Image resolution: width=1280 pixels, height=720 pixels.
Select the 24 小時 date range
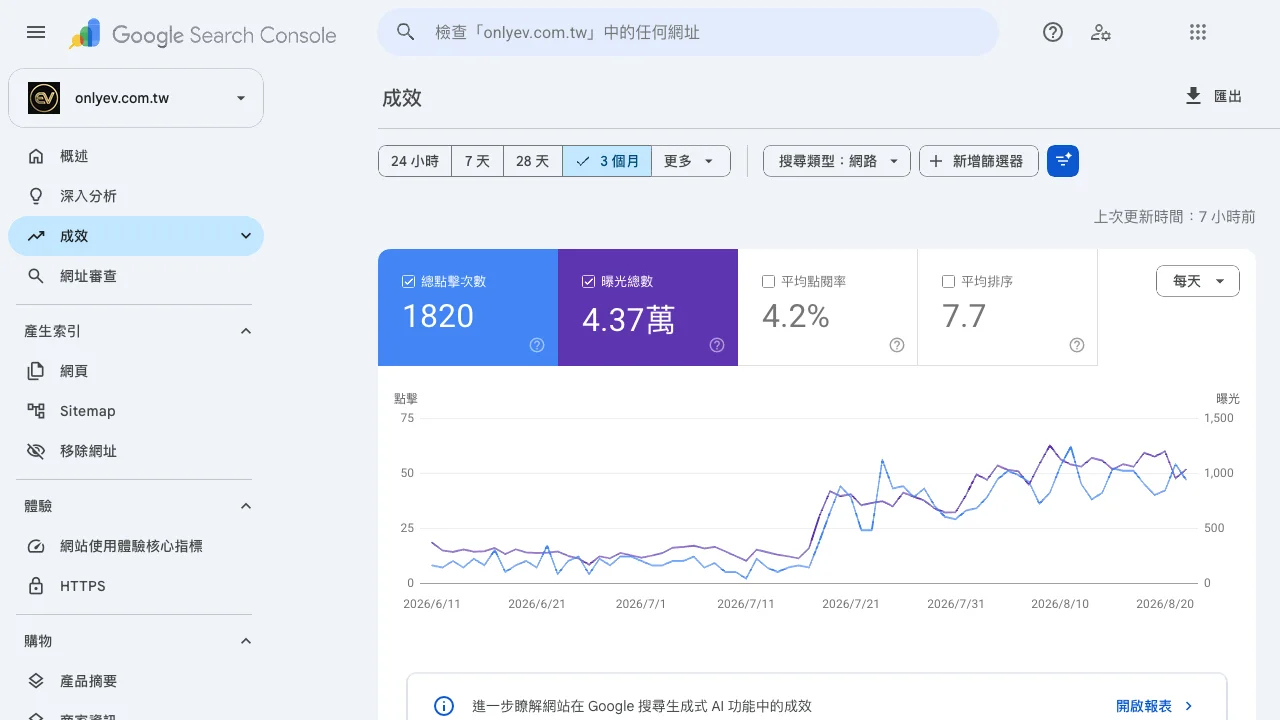pos(415,161)
